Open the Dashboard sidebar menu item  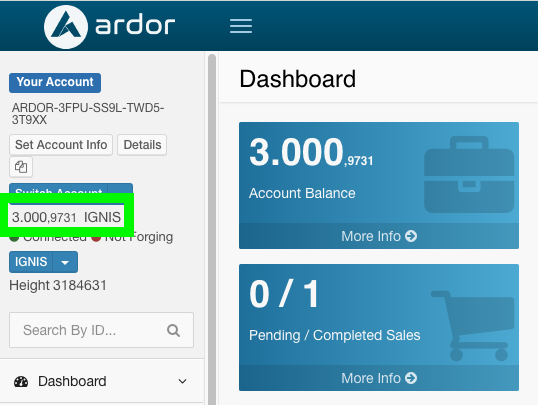(102, 381)
